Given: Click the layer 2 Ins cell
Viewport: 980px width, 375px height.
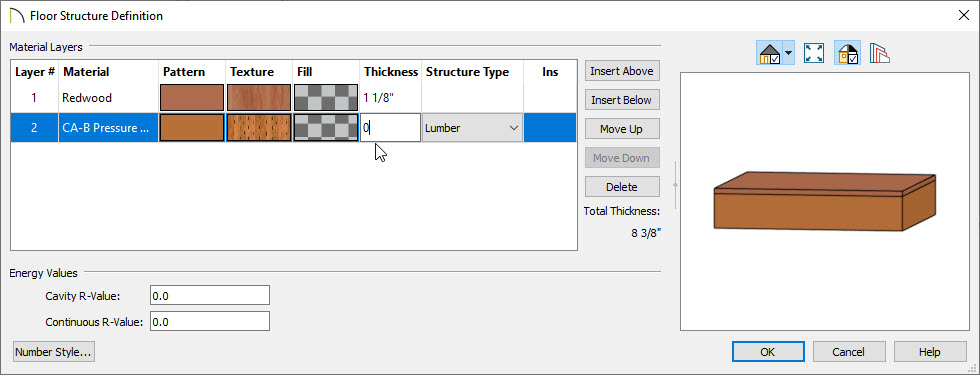Looking at the screenshot, I should 550,128.
